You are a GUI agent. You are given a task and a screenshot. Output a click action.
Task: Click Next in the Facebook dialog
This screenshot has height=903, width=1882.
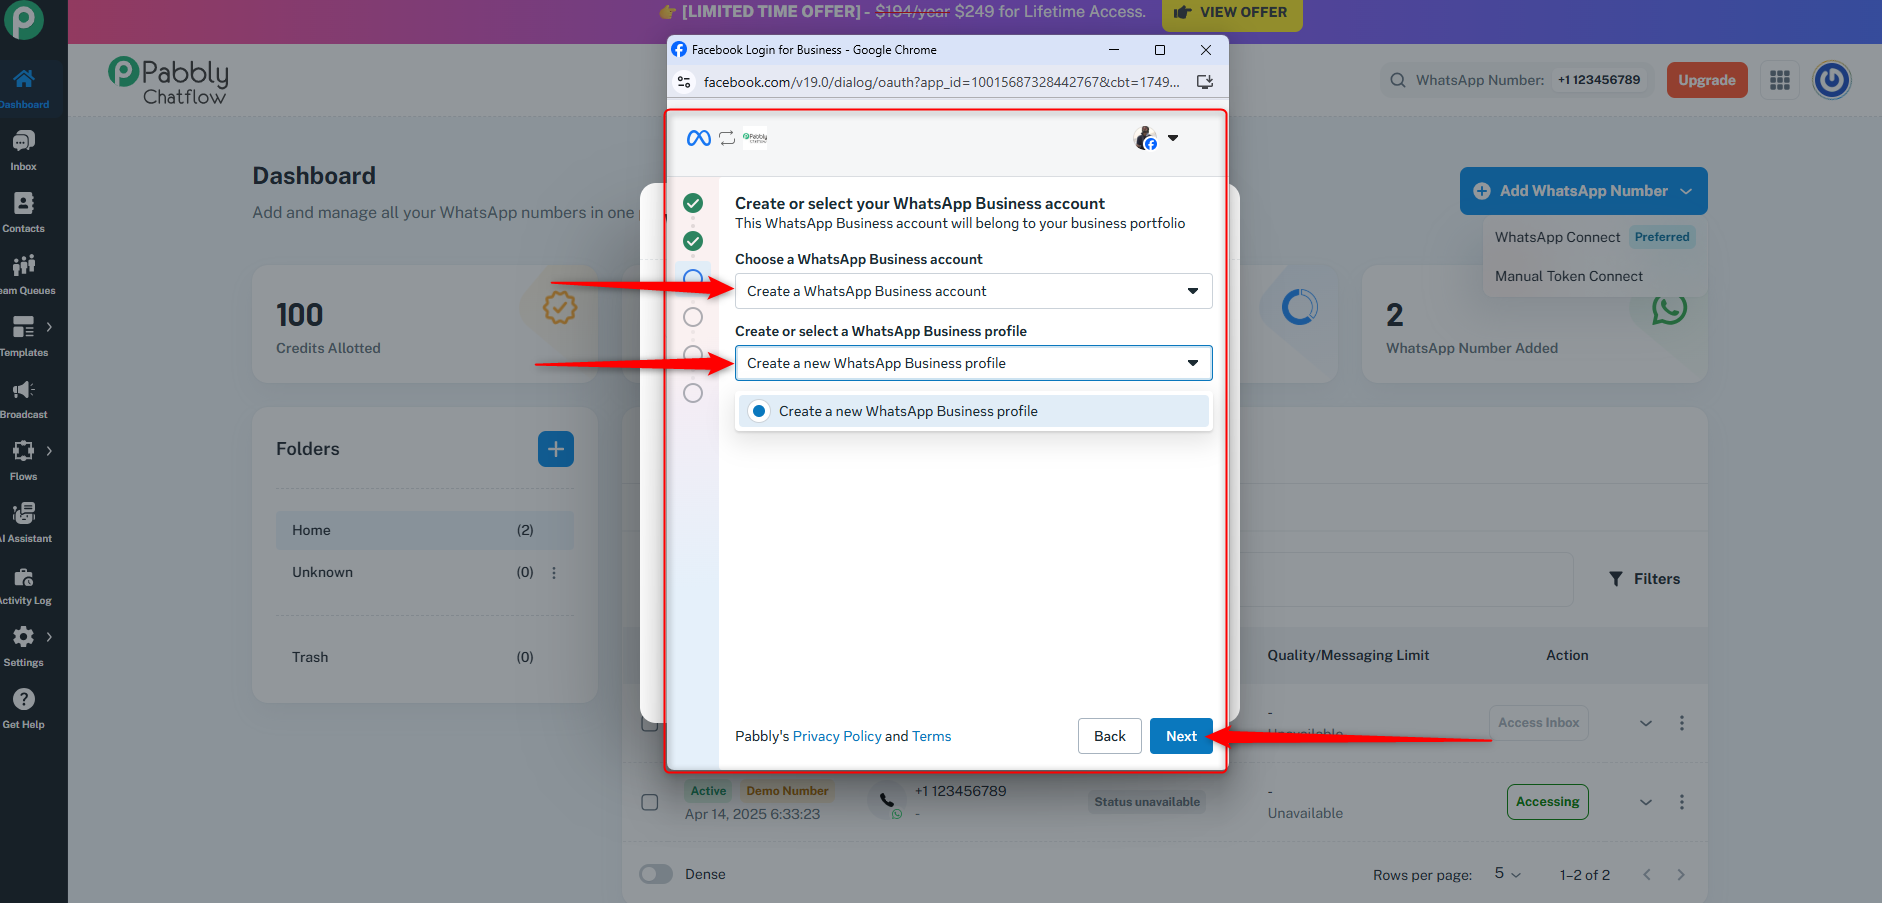click(1182, 736)
